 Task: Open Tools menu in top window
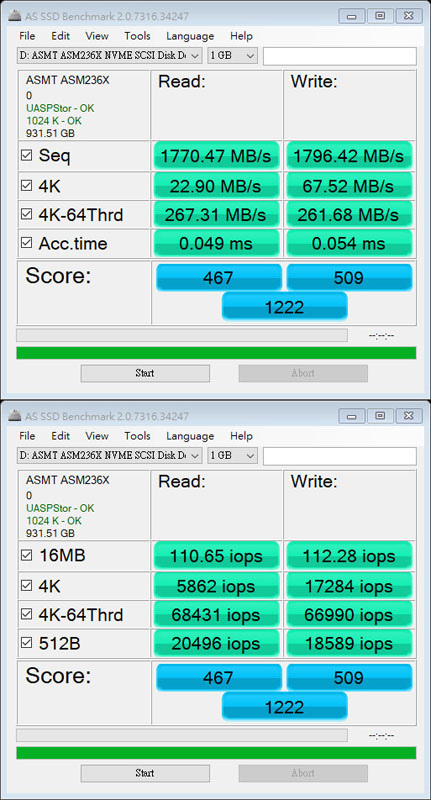click(x=137, y=36)
